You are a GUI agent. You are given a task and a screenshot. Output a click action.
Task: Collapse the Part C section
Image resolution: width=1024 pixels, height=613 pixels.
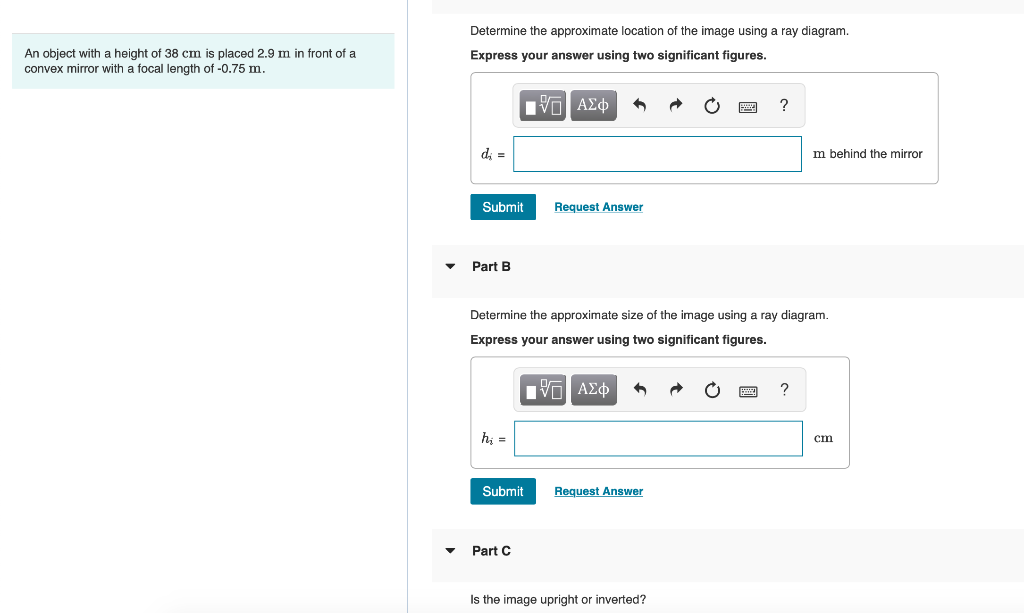coord(450,551)
